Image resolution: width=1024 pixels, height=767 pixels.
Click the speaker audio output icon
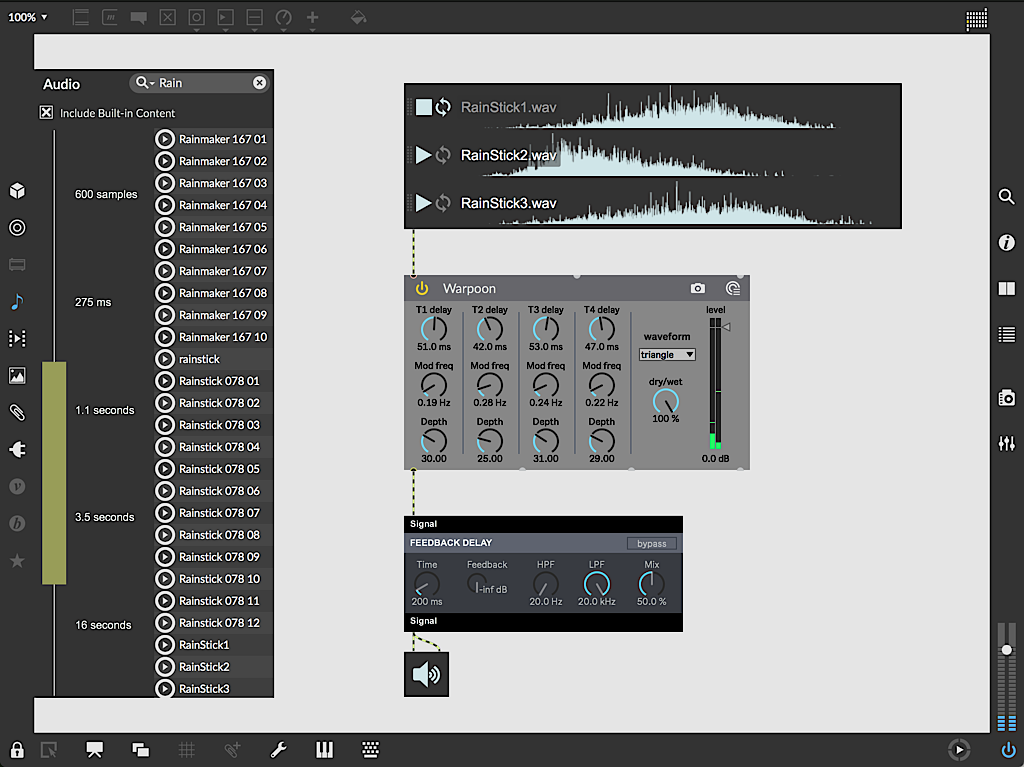426,674
